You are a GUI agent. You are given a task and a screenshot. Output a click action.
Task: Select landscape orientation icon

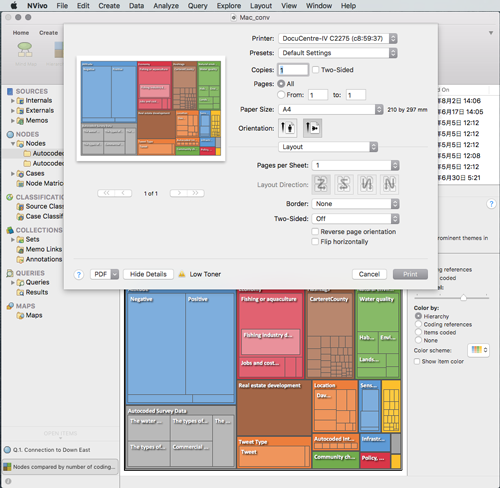coord(312,128)
